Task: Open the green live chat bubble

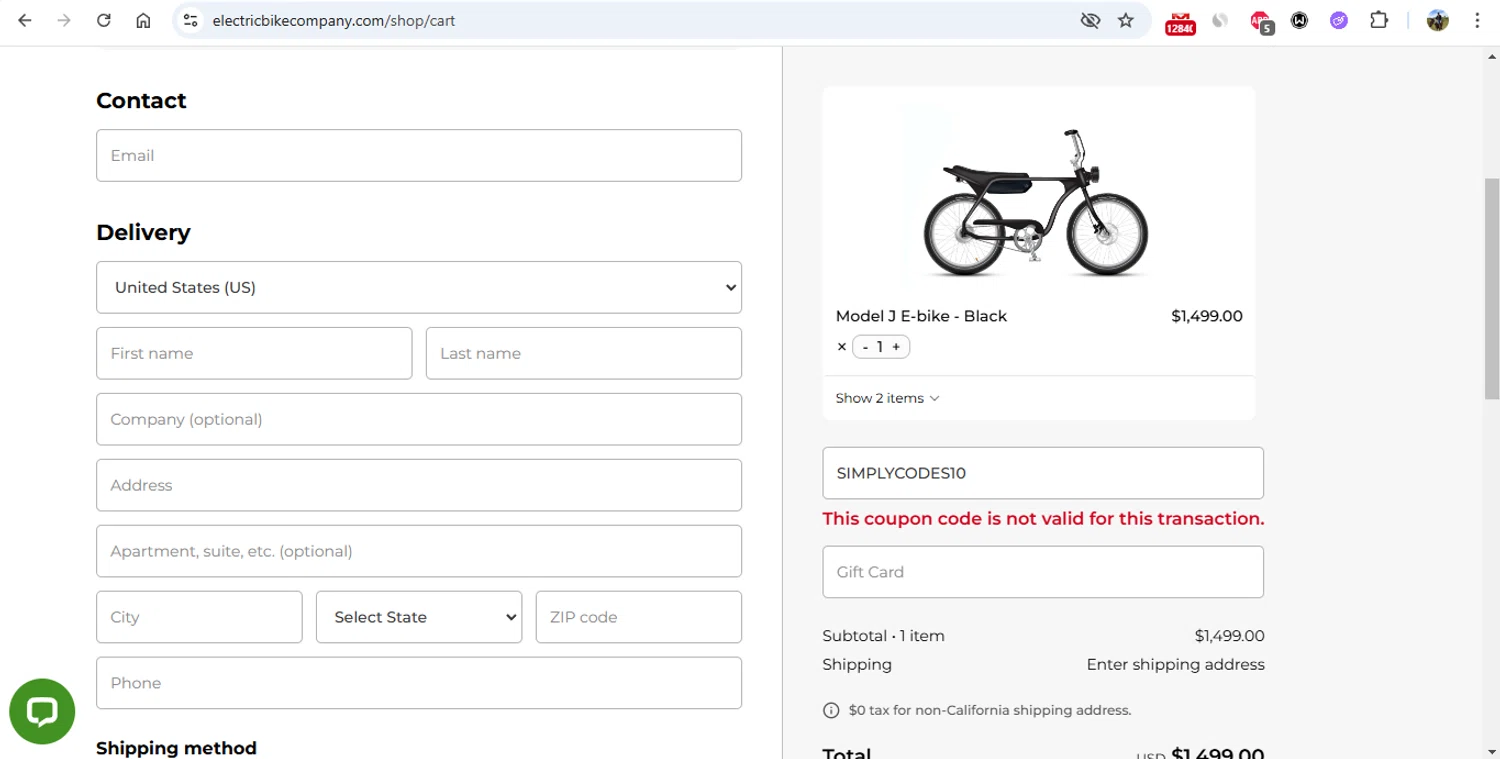Action: [x=42, y=712]
